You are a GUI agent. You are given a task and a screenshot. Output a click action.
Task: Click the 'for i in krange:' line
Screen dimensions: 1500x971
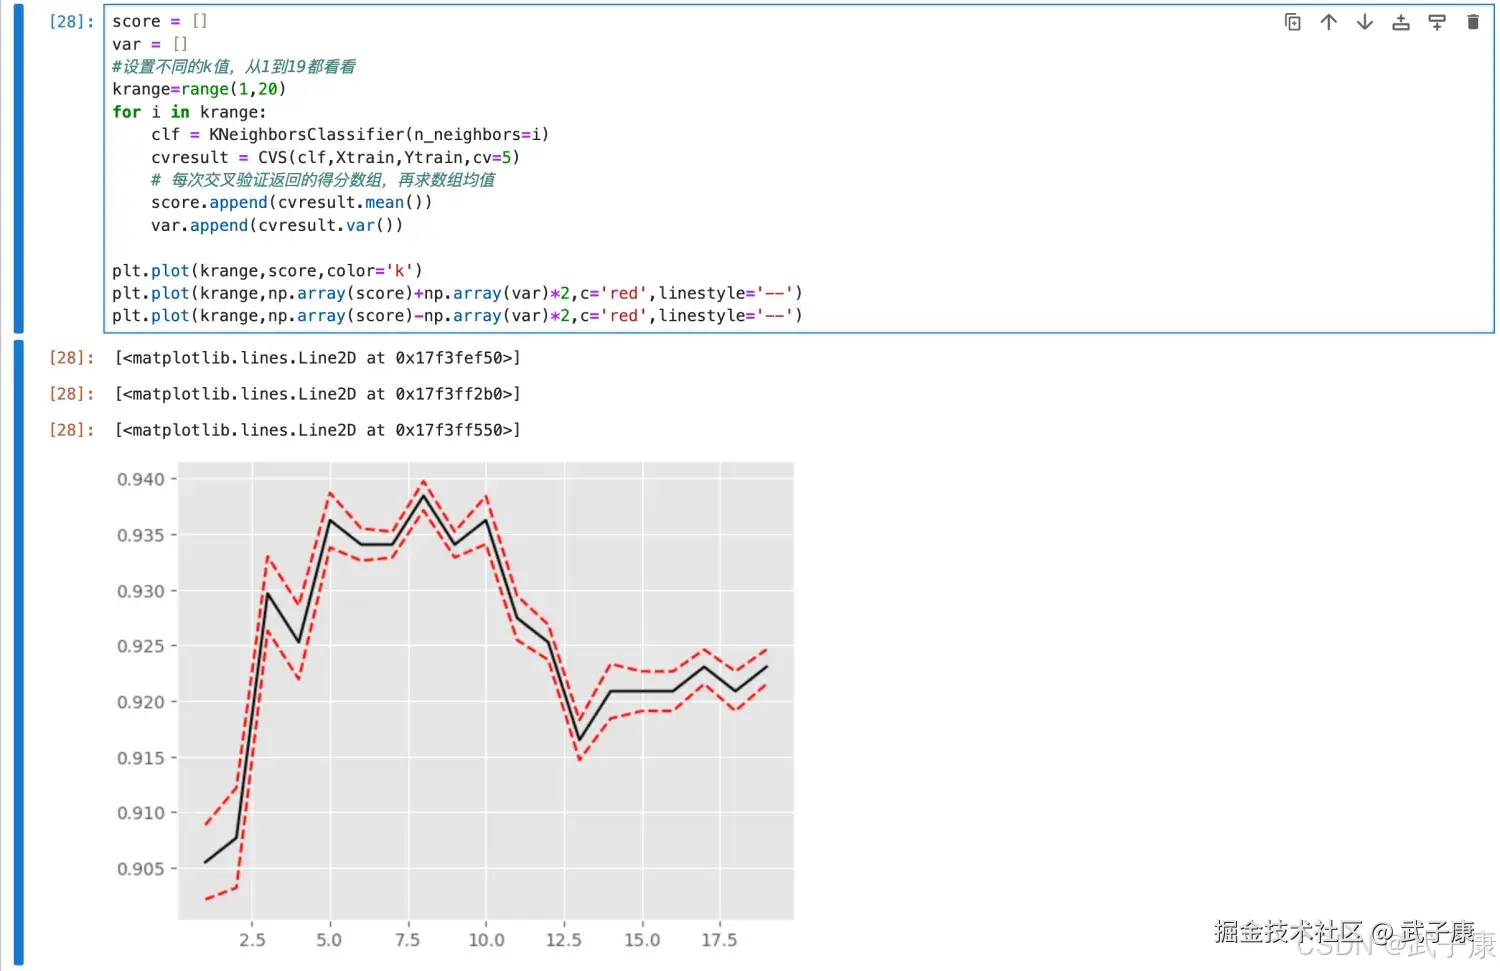pyautogui.click(x=189, y=112)
